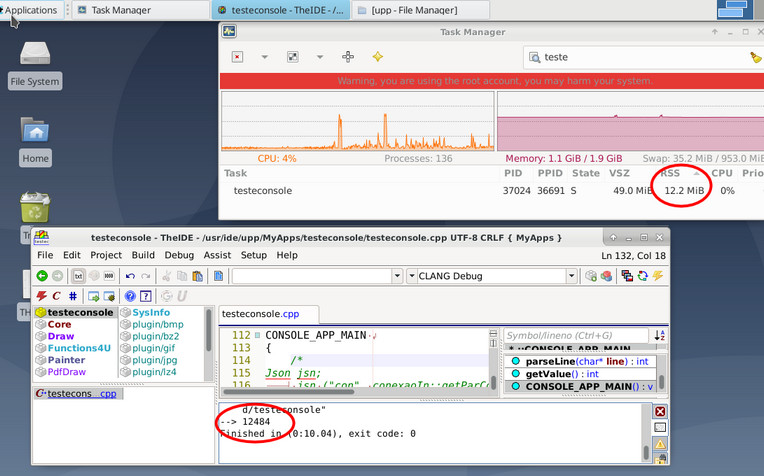Expand the dropdown arrow beside the red X icon

(x=264, y=57)
